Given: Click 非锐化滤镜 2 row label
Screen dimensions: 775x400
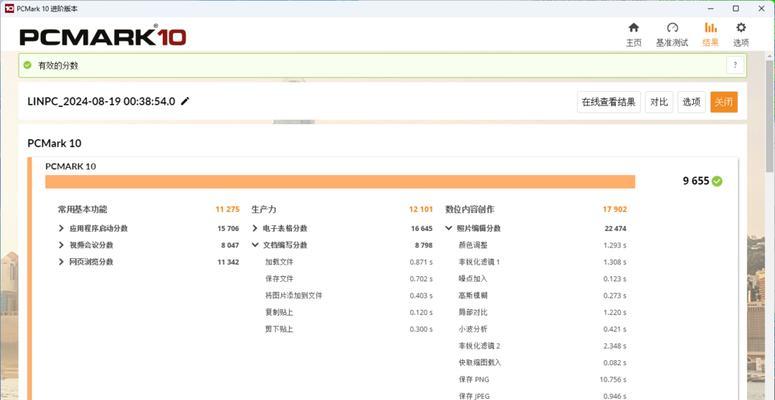Looking at the screenshot, I should pyautogui.click(x=479, y=346).
